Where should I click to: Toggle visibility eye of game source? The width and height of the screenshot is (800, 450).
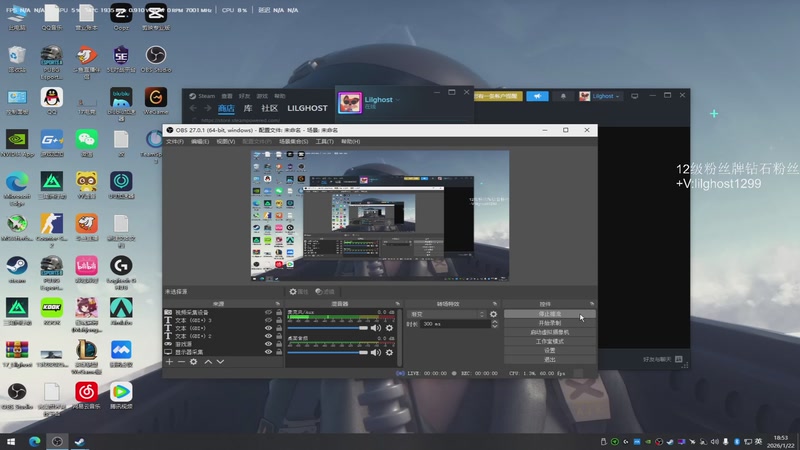pyautogui.click(x=268, y=344)
